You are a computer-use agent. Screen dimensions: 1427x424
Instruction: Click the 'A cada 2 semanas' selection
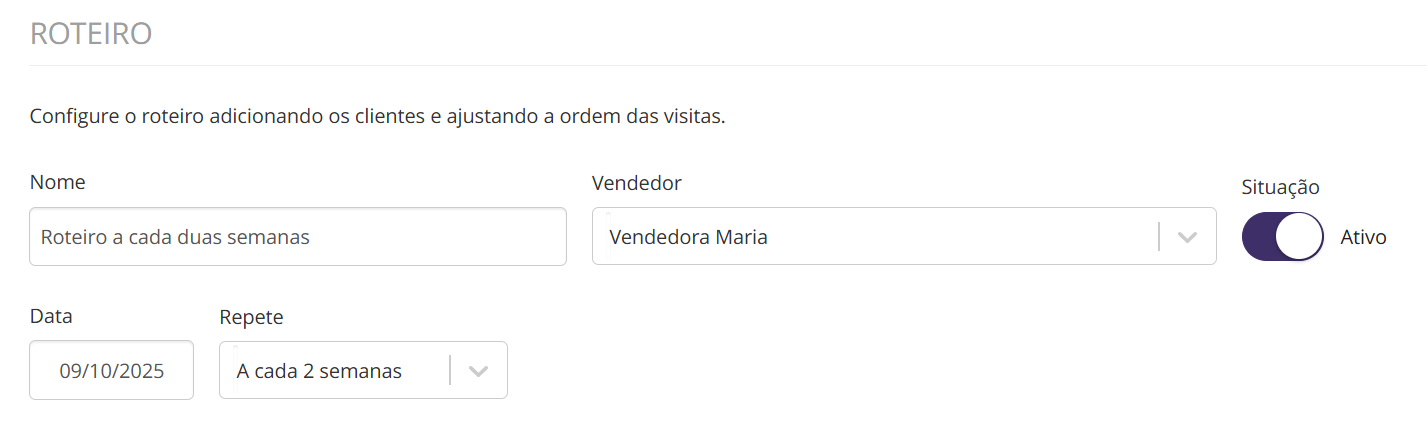pyautogui.click(x=319, y=371)
